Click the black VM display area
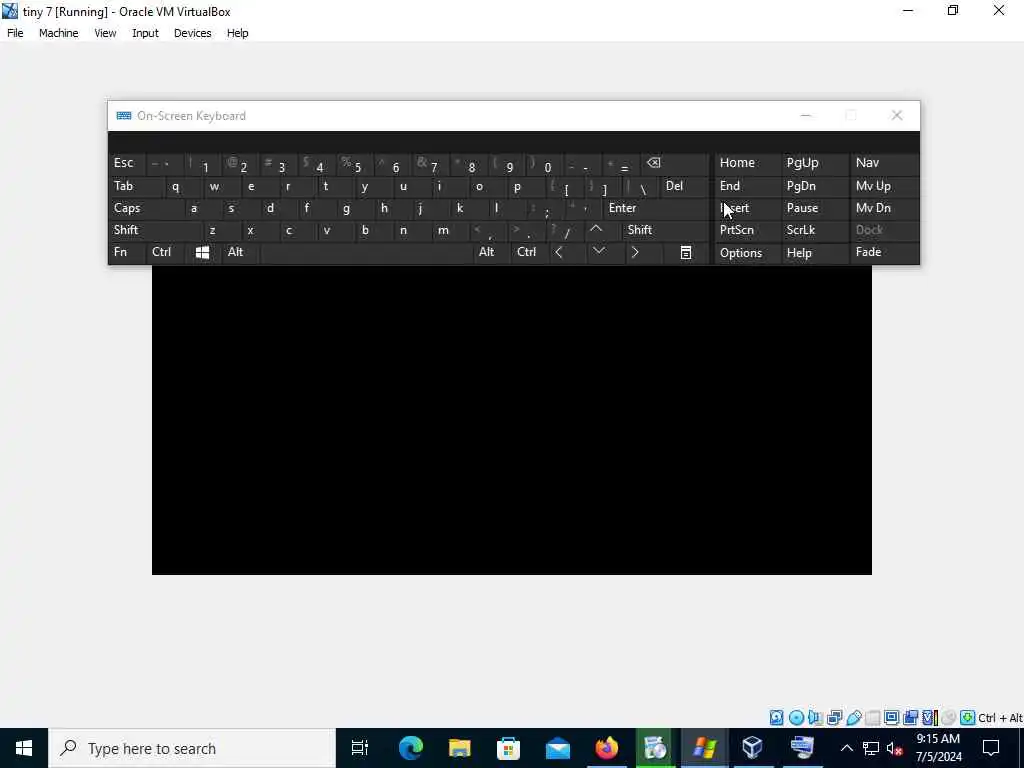Image resolution: width=1024 pixels, height=768 pixels. (x=511, y=420)
